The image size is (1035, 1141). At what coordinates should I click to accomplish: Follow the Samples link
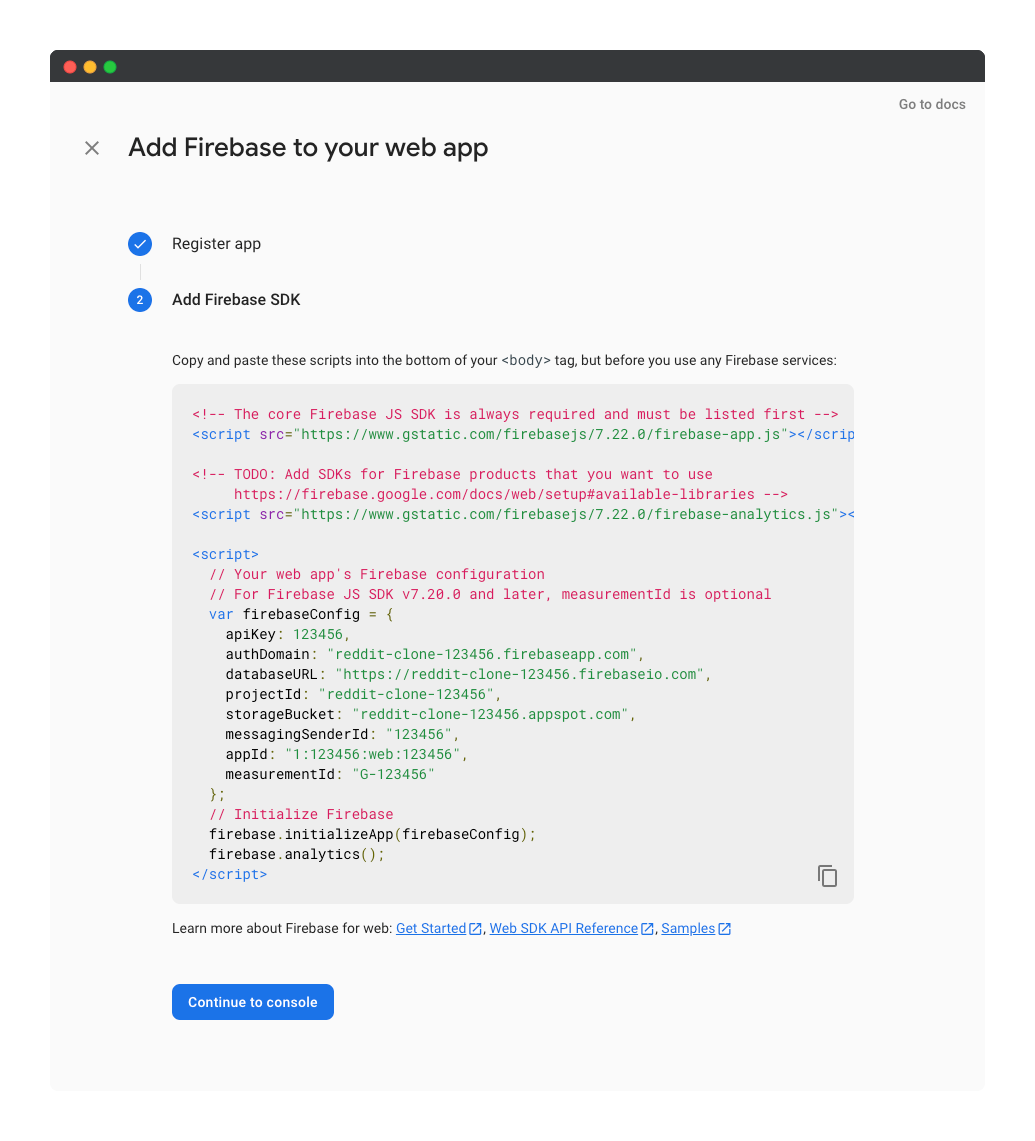click(688, 929)
